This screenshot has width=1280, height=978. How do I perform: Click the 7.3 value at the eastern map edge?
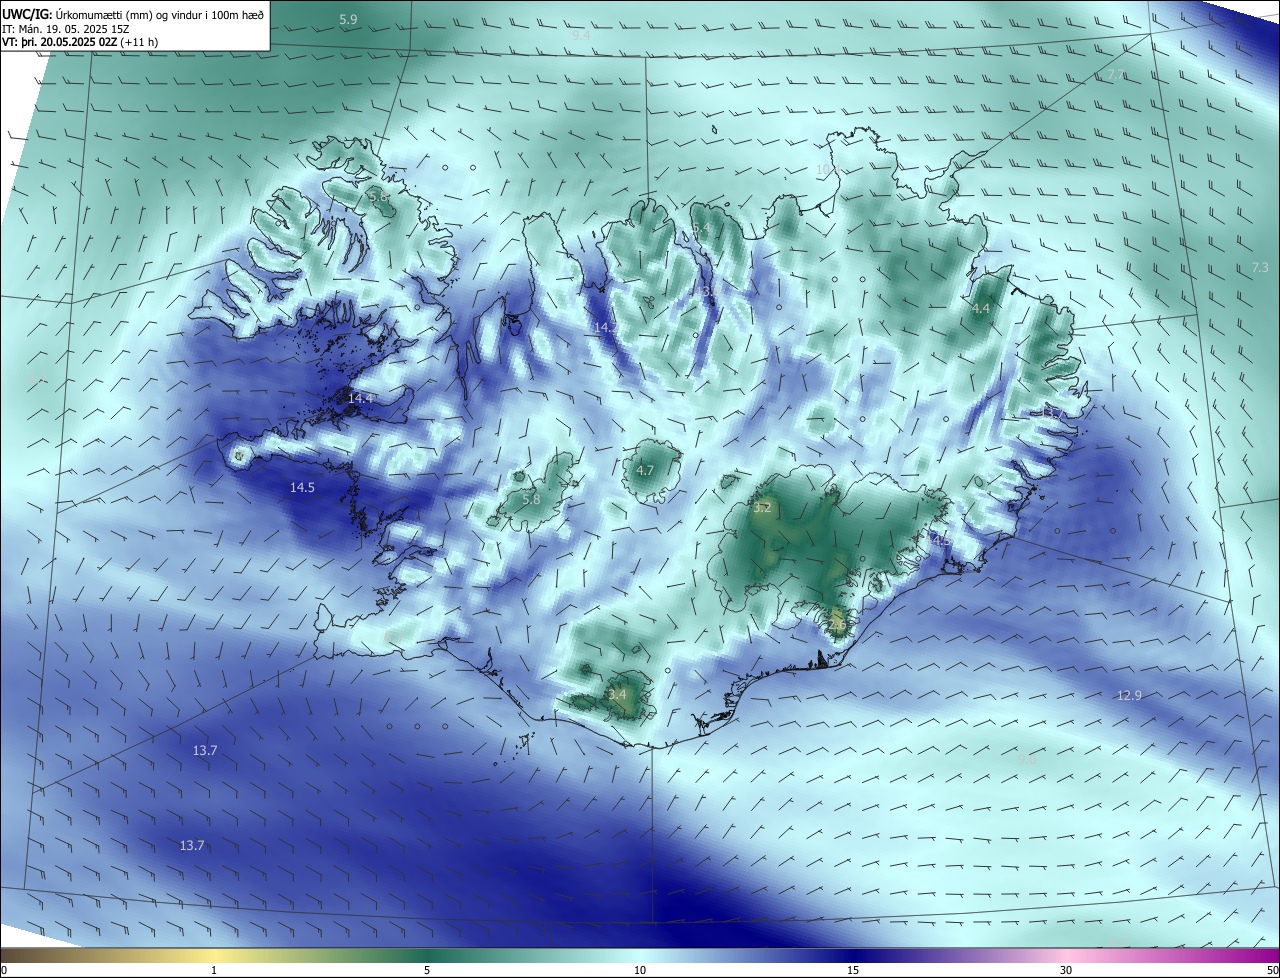pyautogui.click(x=1260, y=268)
